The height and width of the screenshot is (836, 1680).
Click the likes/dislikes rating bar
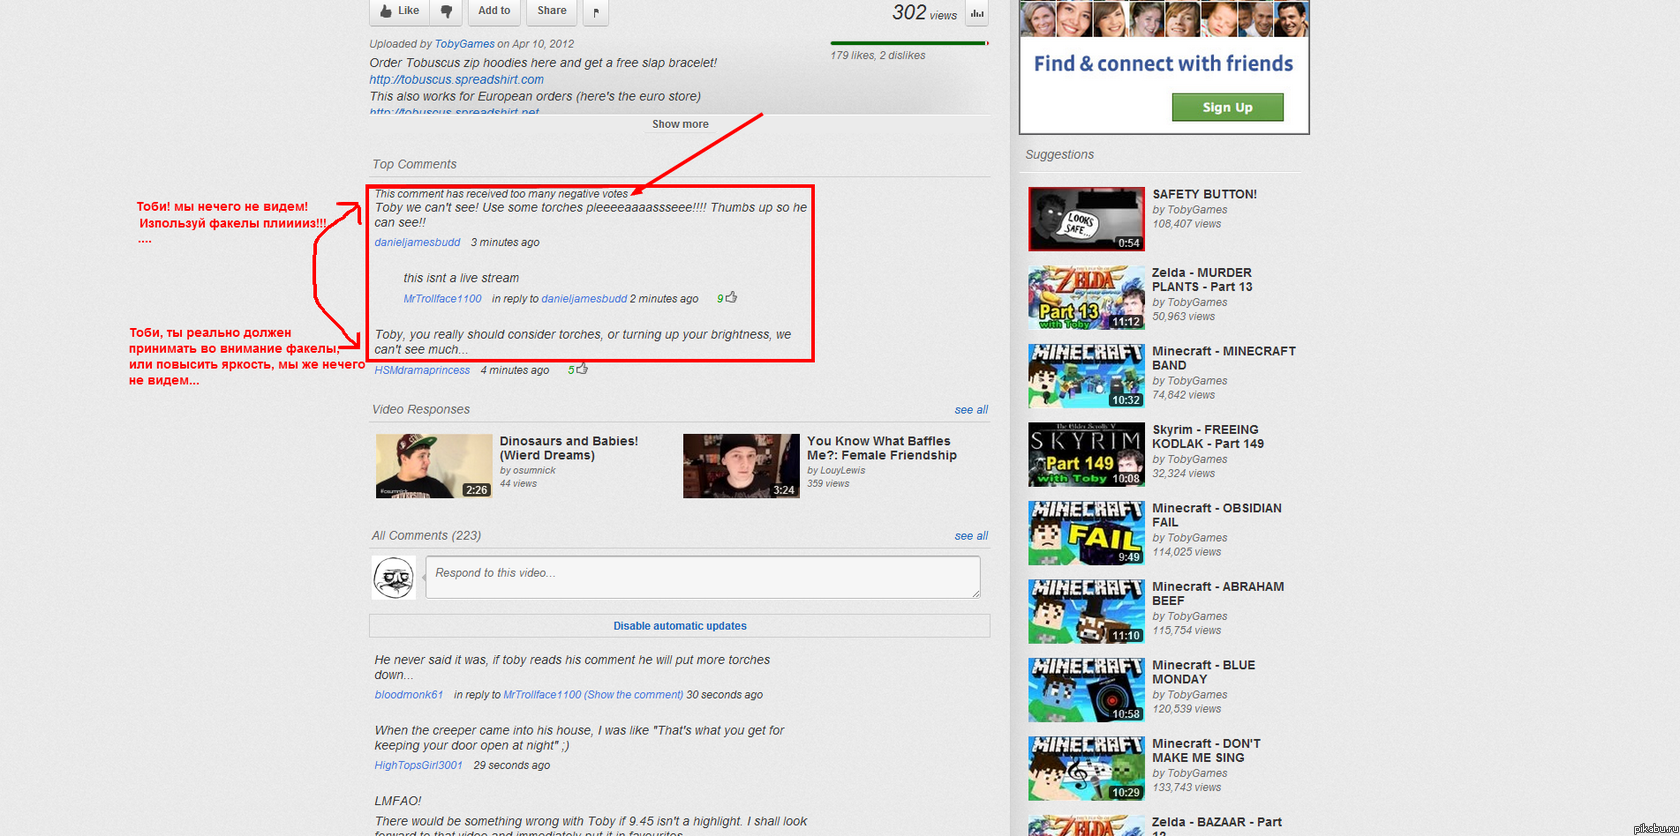pos(908,43)
